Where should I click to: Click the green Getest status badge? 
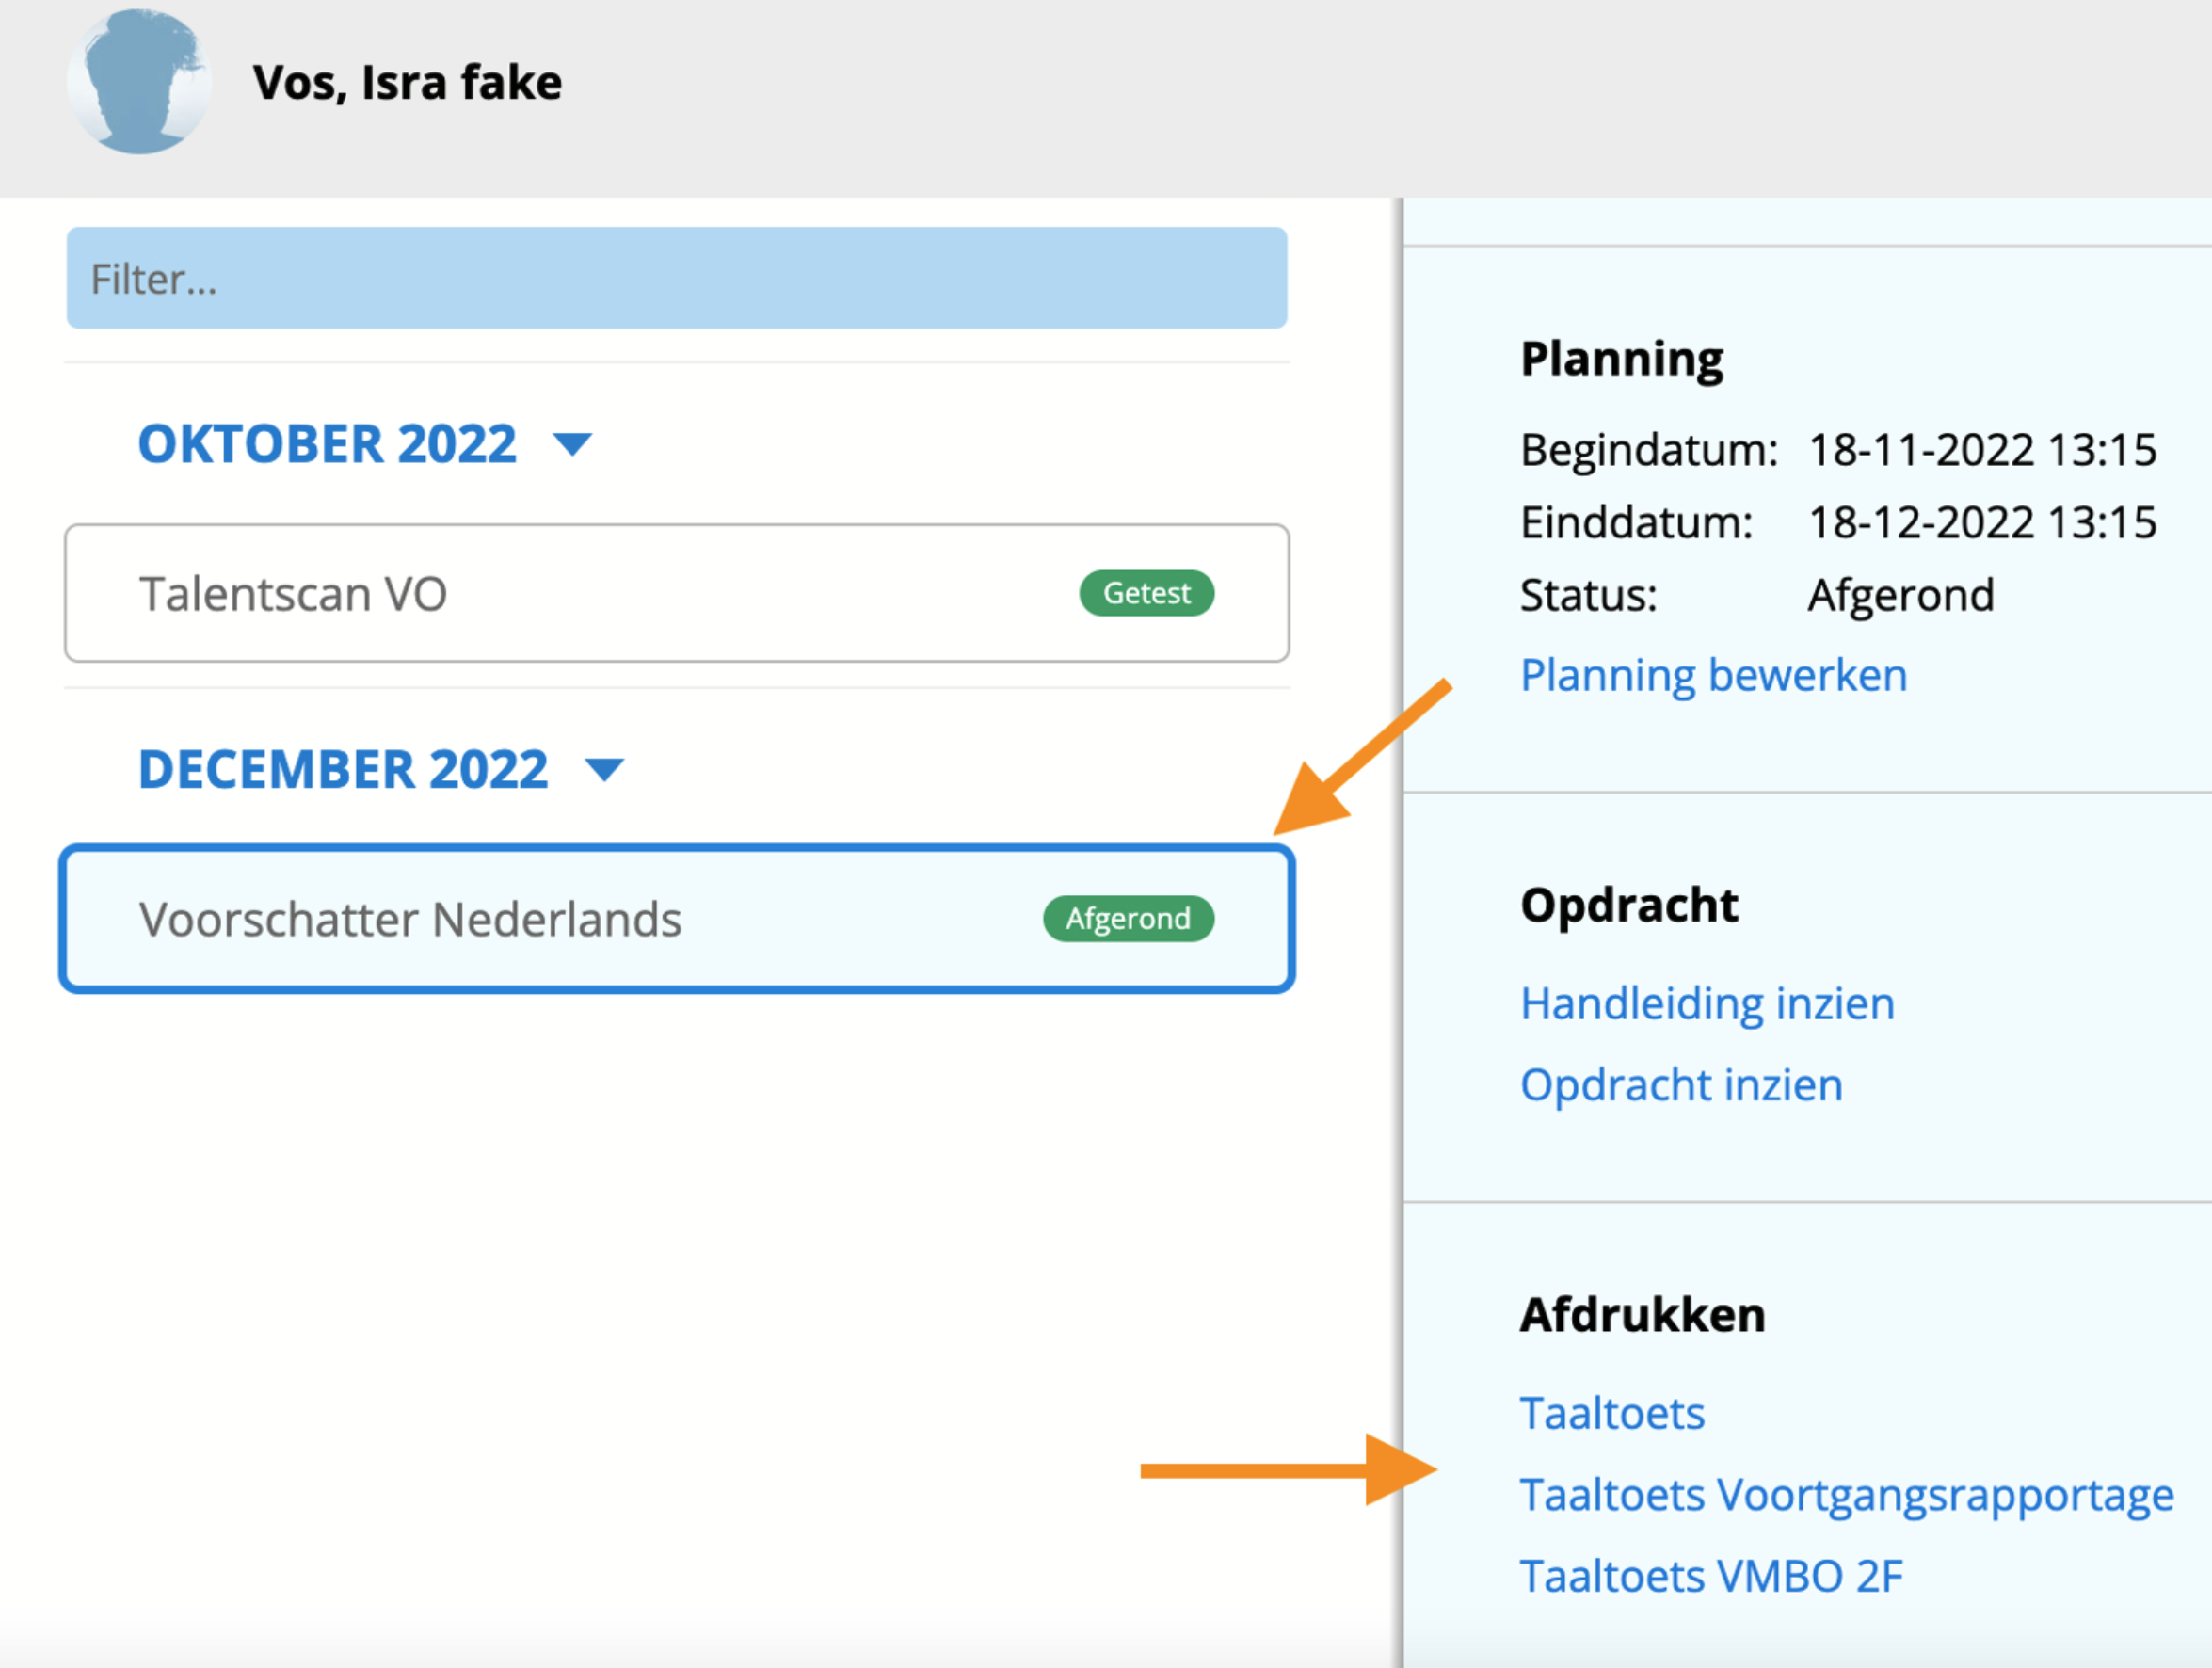(1146, 593)
